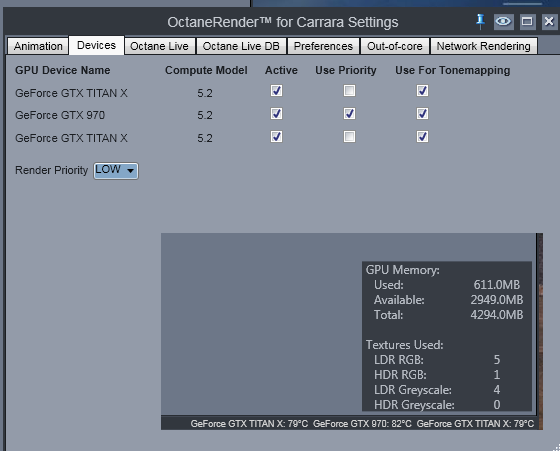
Task: Pin the OctaneRender settings window
Action: coord(480,21)
